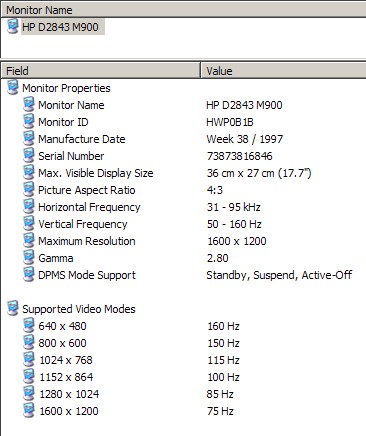The height and width of the screenshot is (436, 366).
Task: Click the HWP0B1B monitor ID value
Action: point(230,122)
